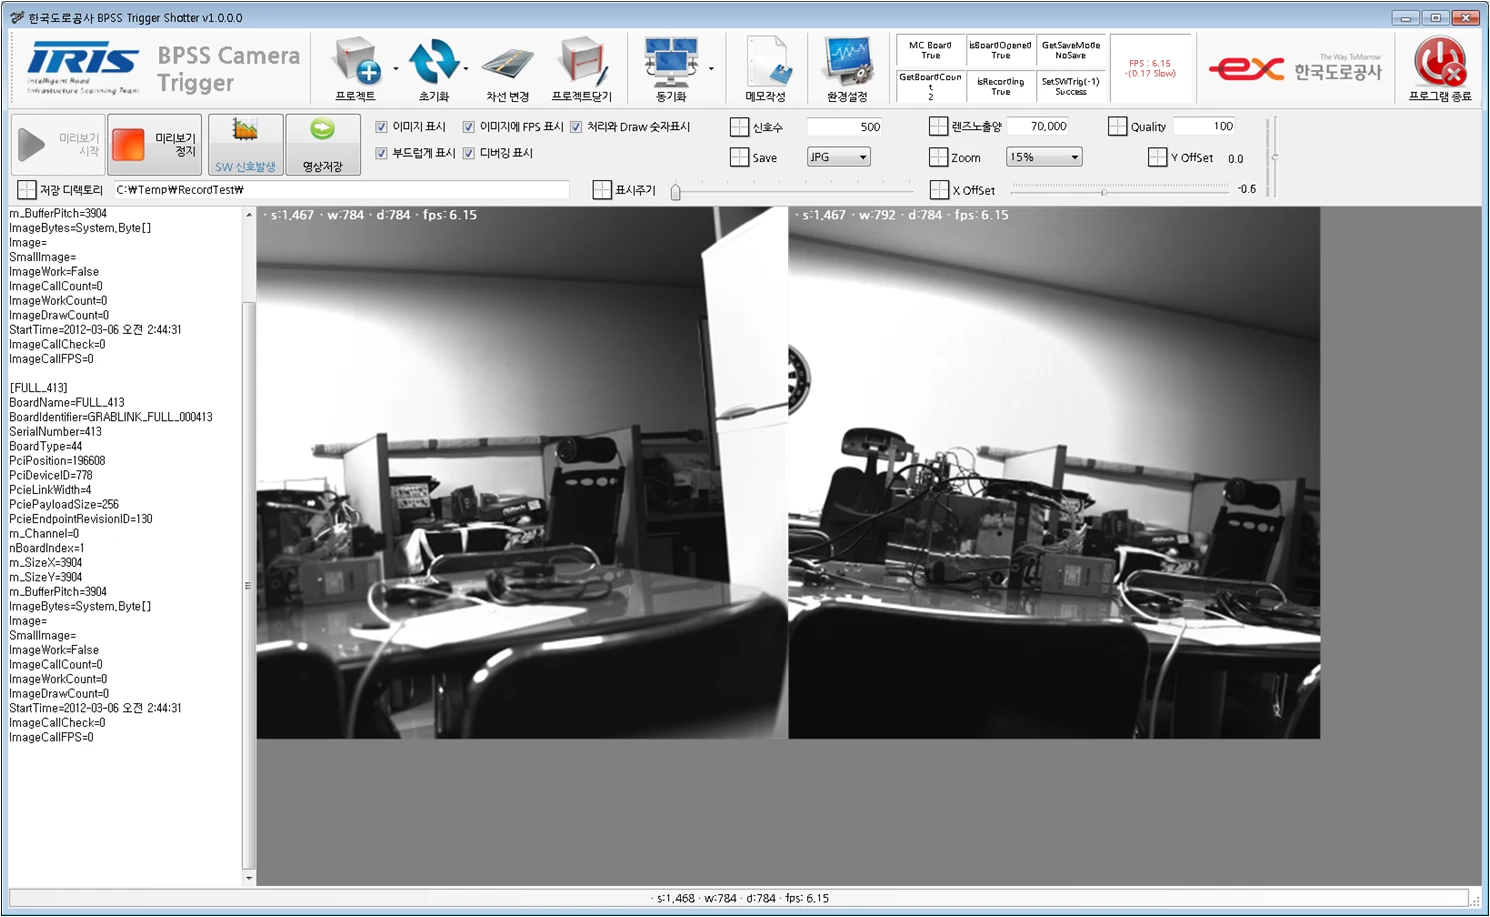Expand the 프로젝트 dropdown arrow
1490x917 pixels.
(x=395, y=69)
